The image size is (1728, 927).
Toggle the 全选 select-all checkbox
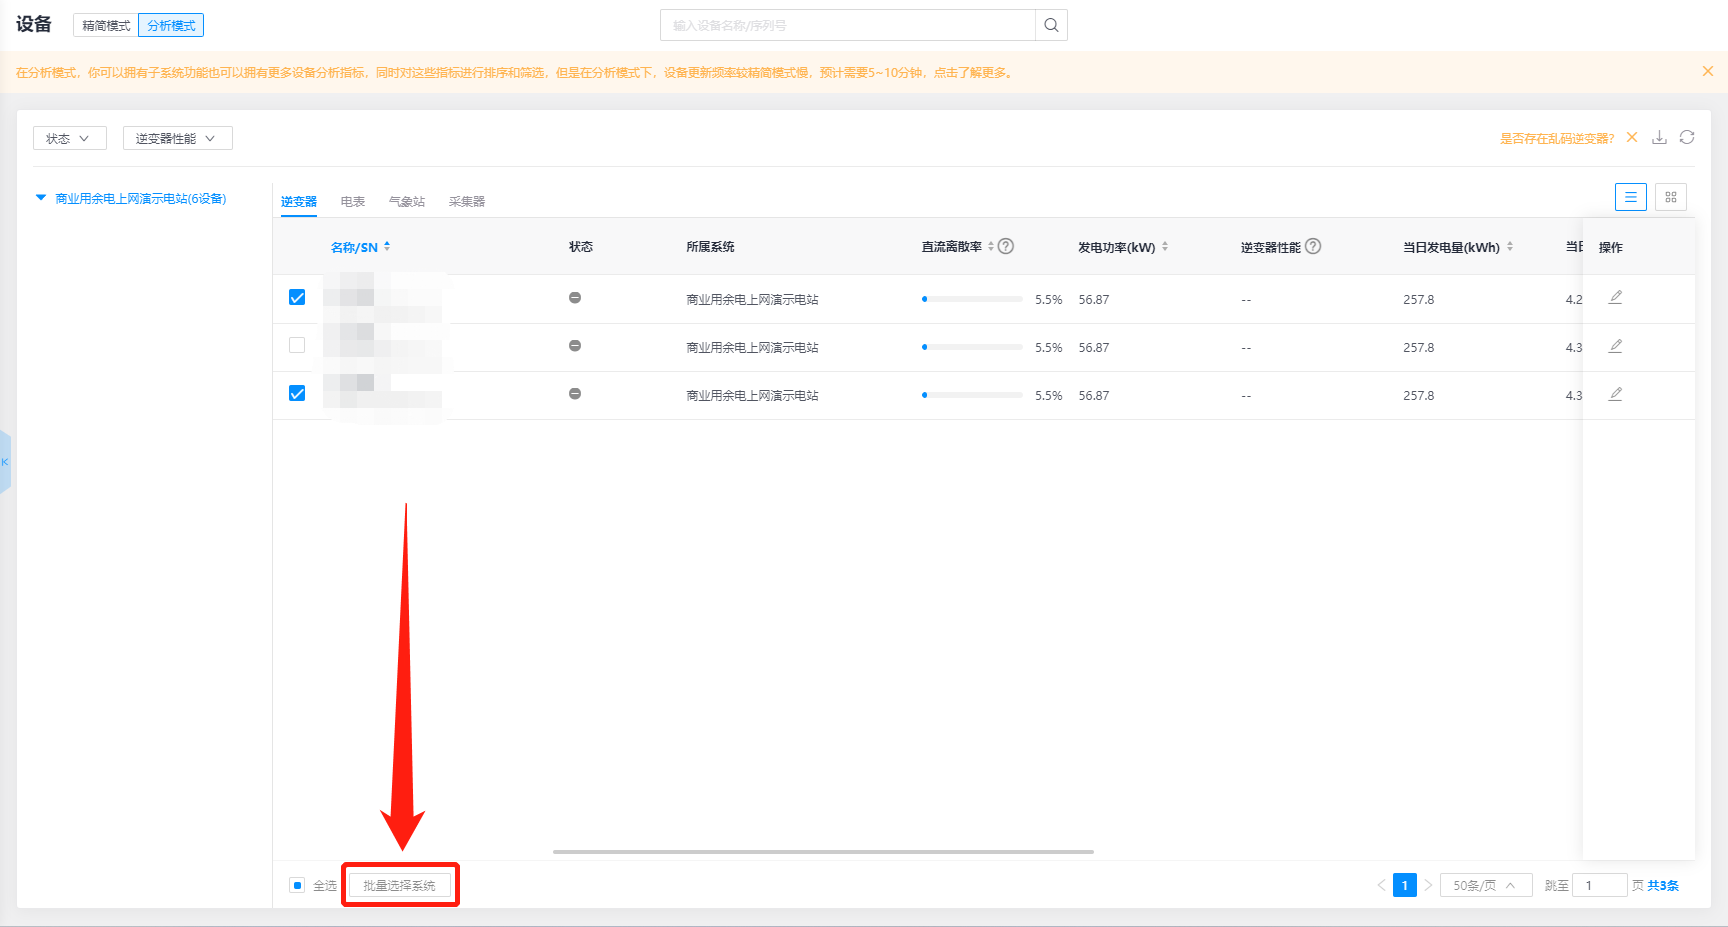[x=297, y=885]
